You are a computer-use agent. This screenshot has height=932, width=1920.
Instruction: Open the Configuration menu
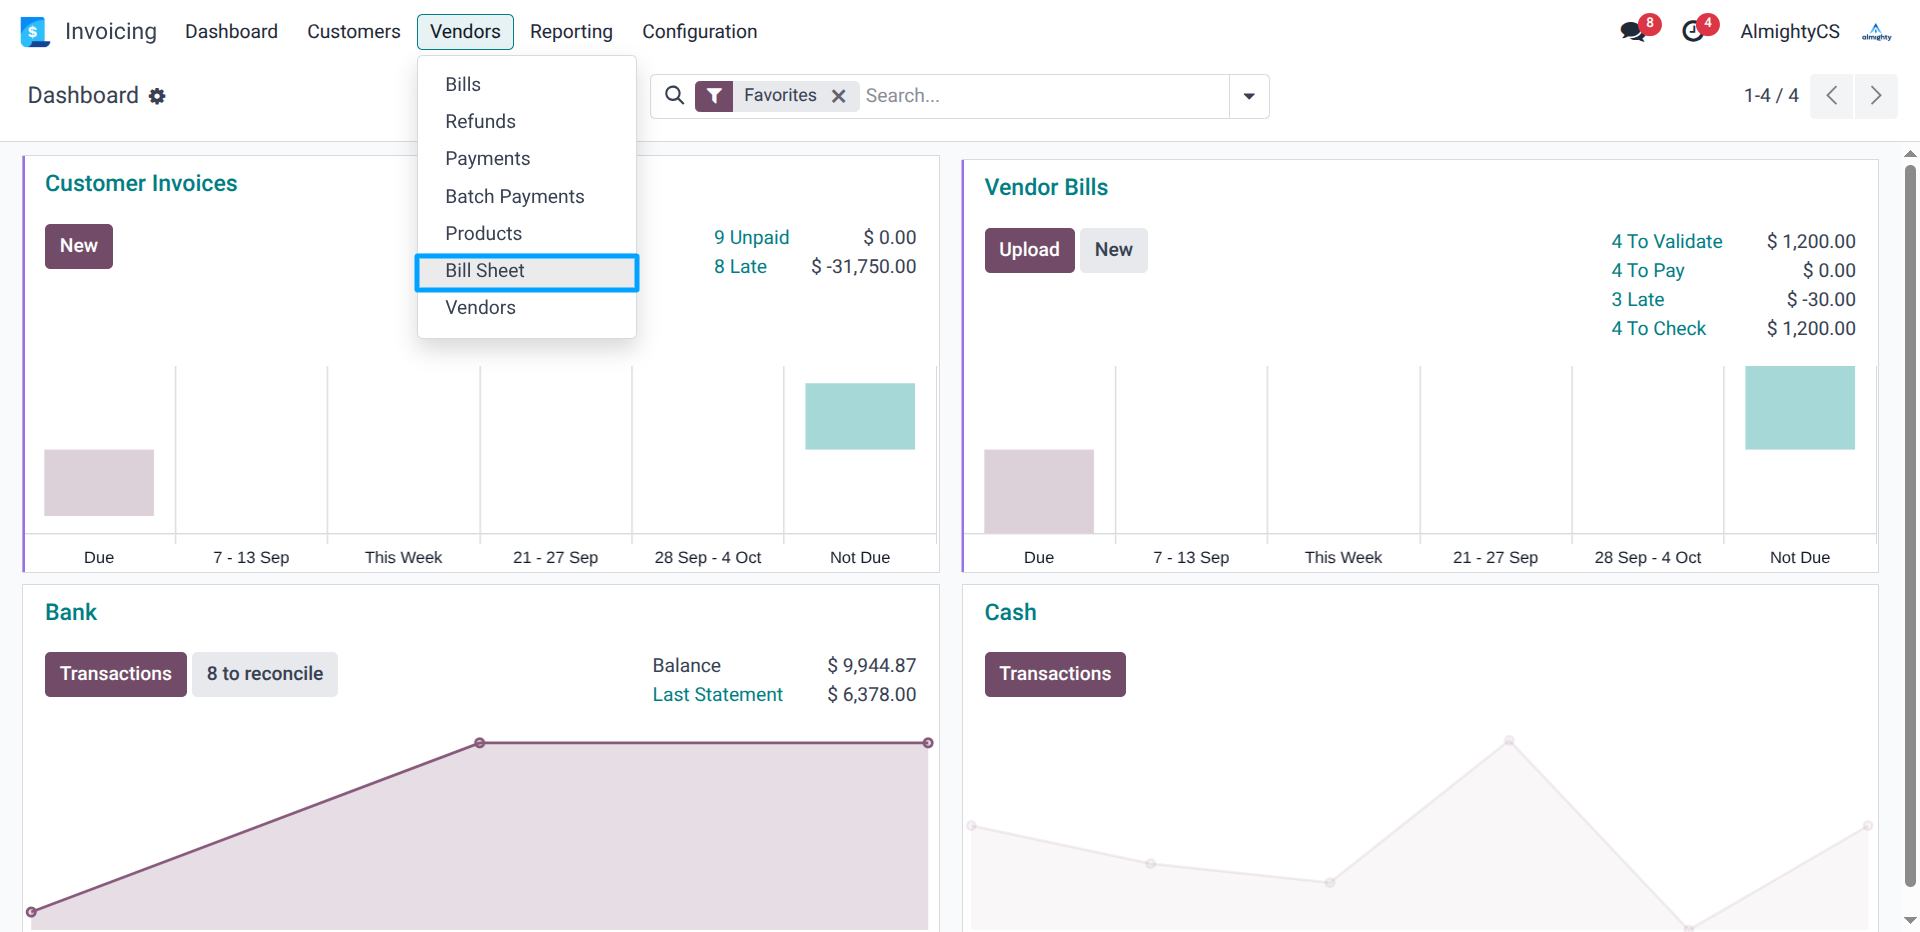699,32
